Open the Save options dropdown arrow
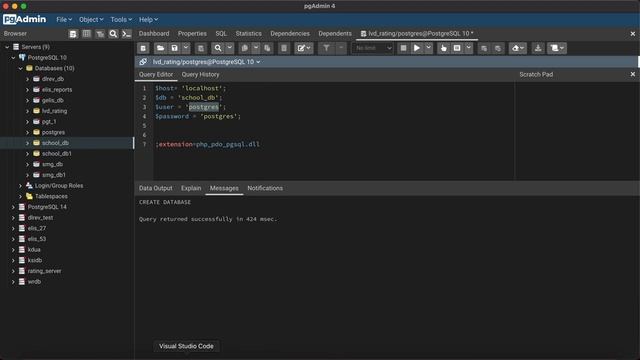 (x=186, y=48)
